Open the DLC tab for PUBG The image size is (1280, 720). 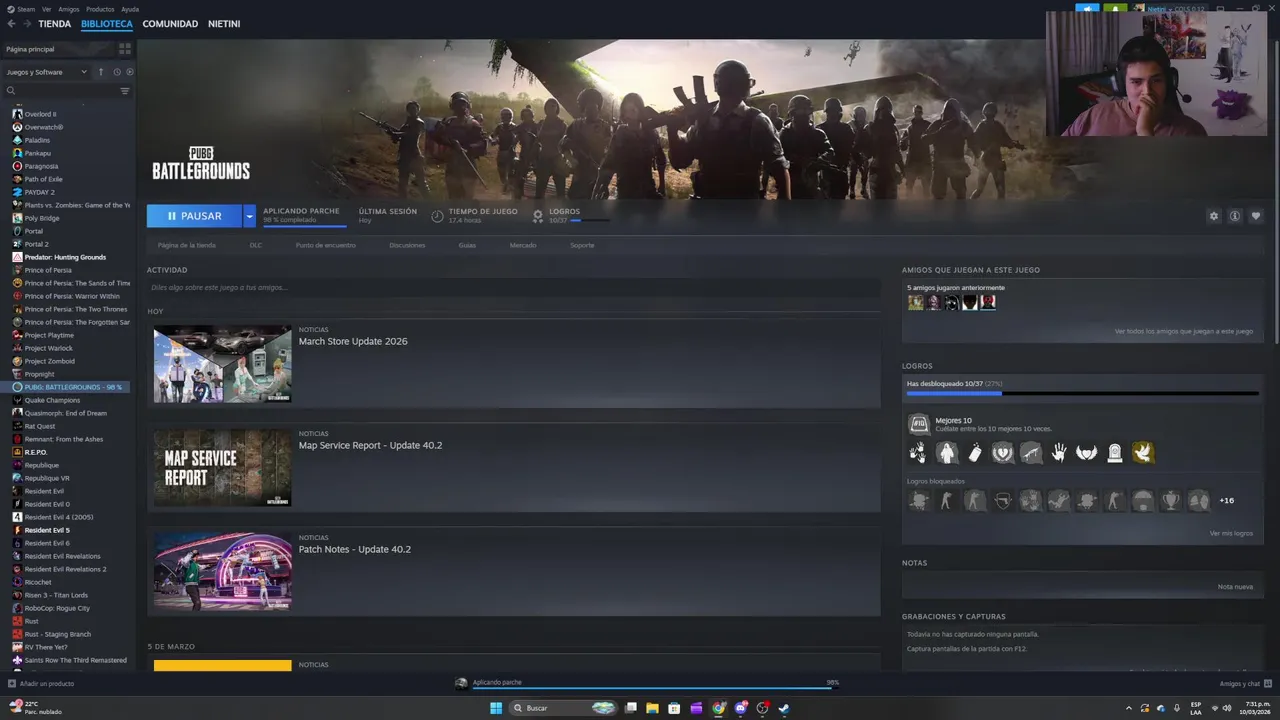tap(256, 245)
